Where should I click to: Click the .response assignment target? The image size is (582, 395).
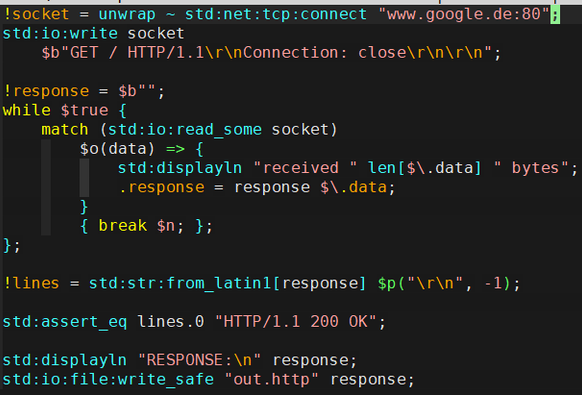click(161, 187)
